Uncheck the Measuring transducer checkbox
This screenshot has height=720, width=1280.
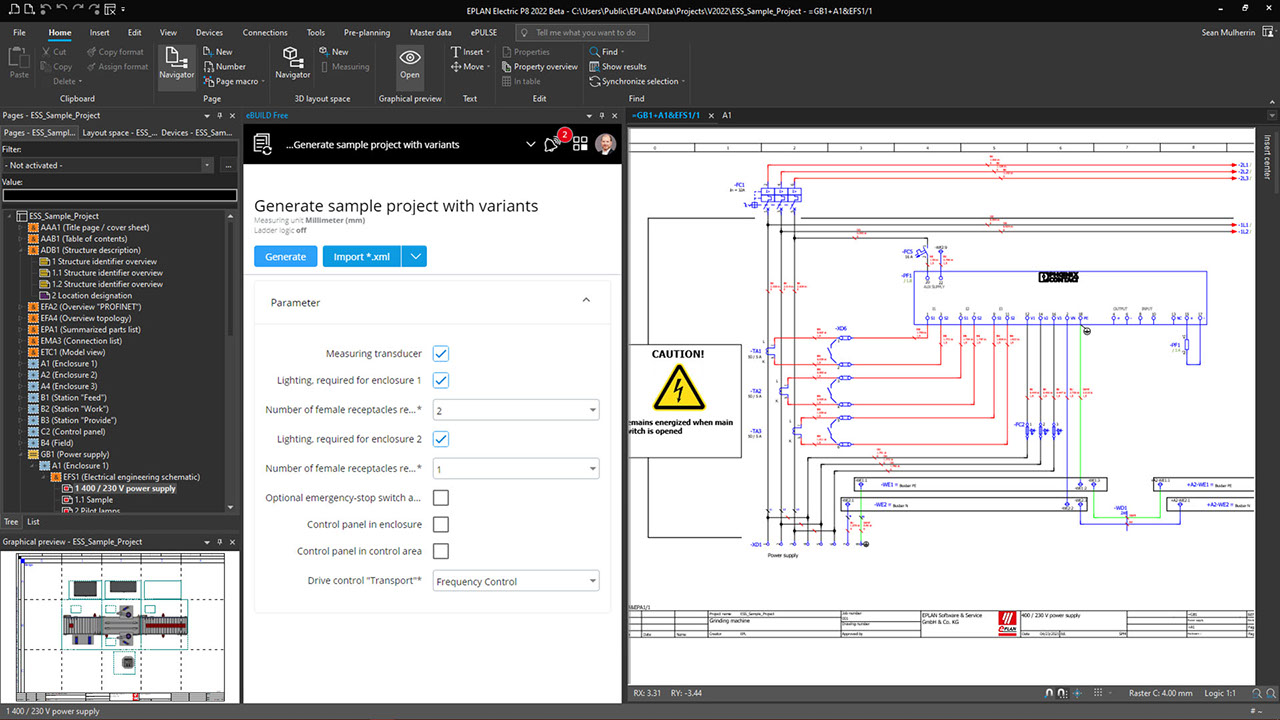pos(441,353)
